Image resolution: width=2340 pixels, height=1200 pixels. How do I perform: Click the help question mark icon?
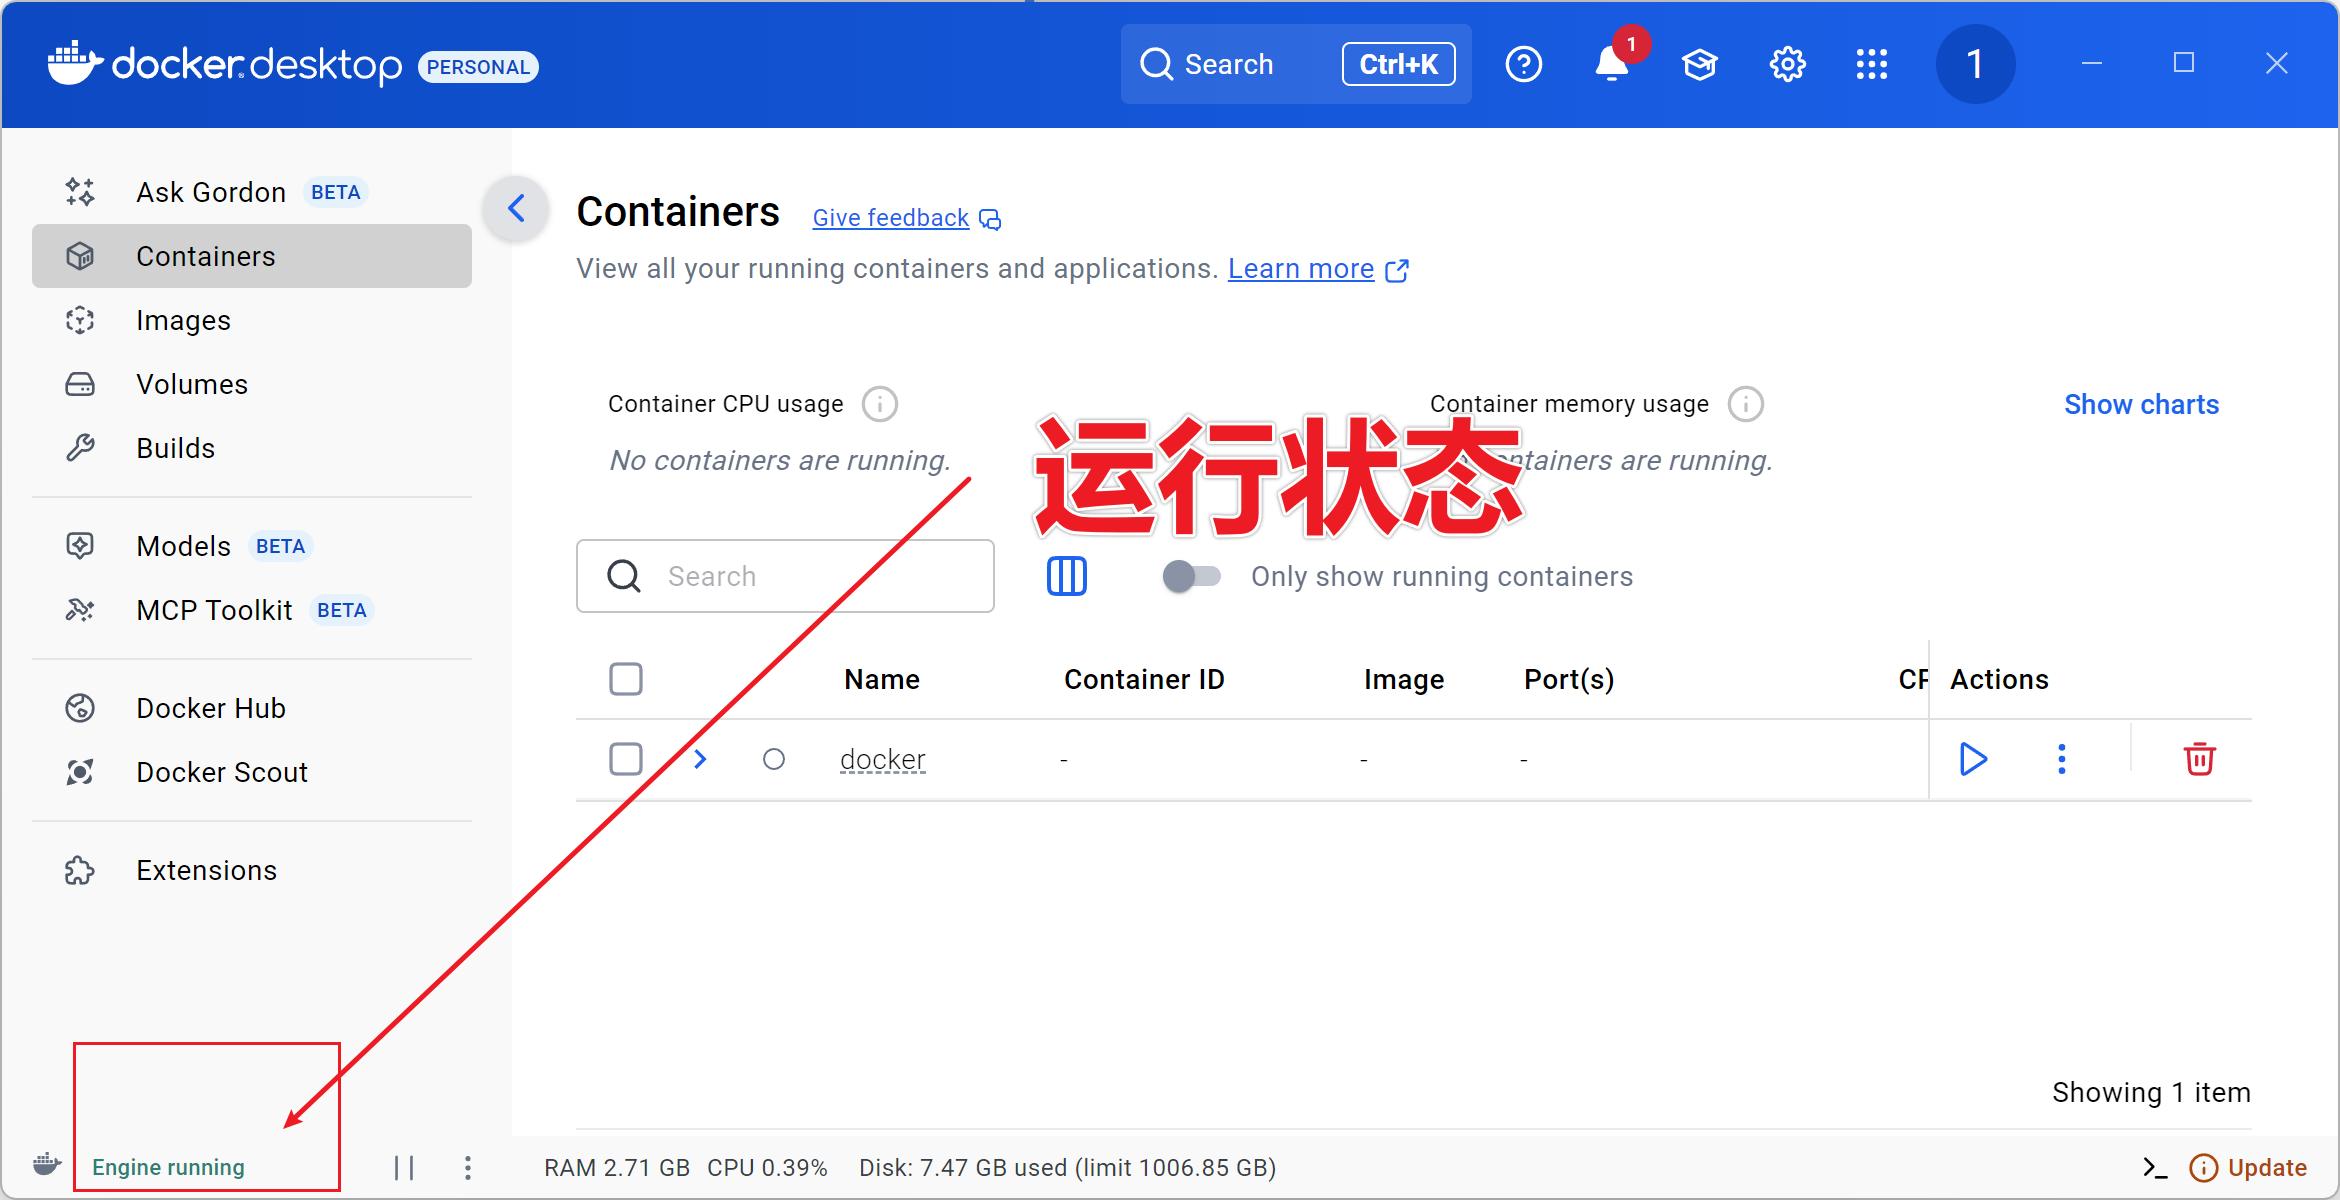pyautogui.click(x=1523, y=63)
